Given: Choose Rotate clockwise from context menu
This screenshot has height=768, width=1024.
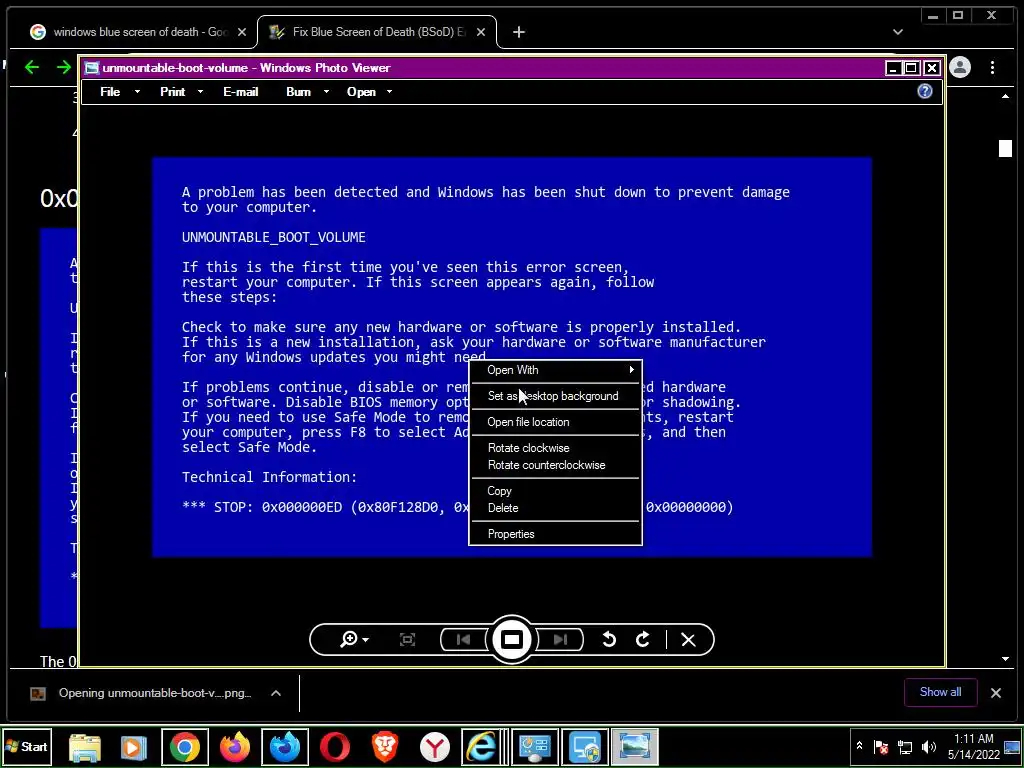Looking at the screenshot, I should tap(555, 448).
